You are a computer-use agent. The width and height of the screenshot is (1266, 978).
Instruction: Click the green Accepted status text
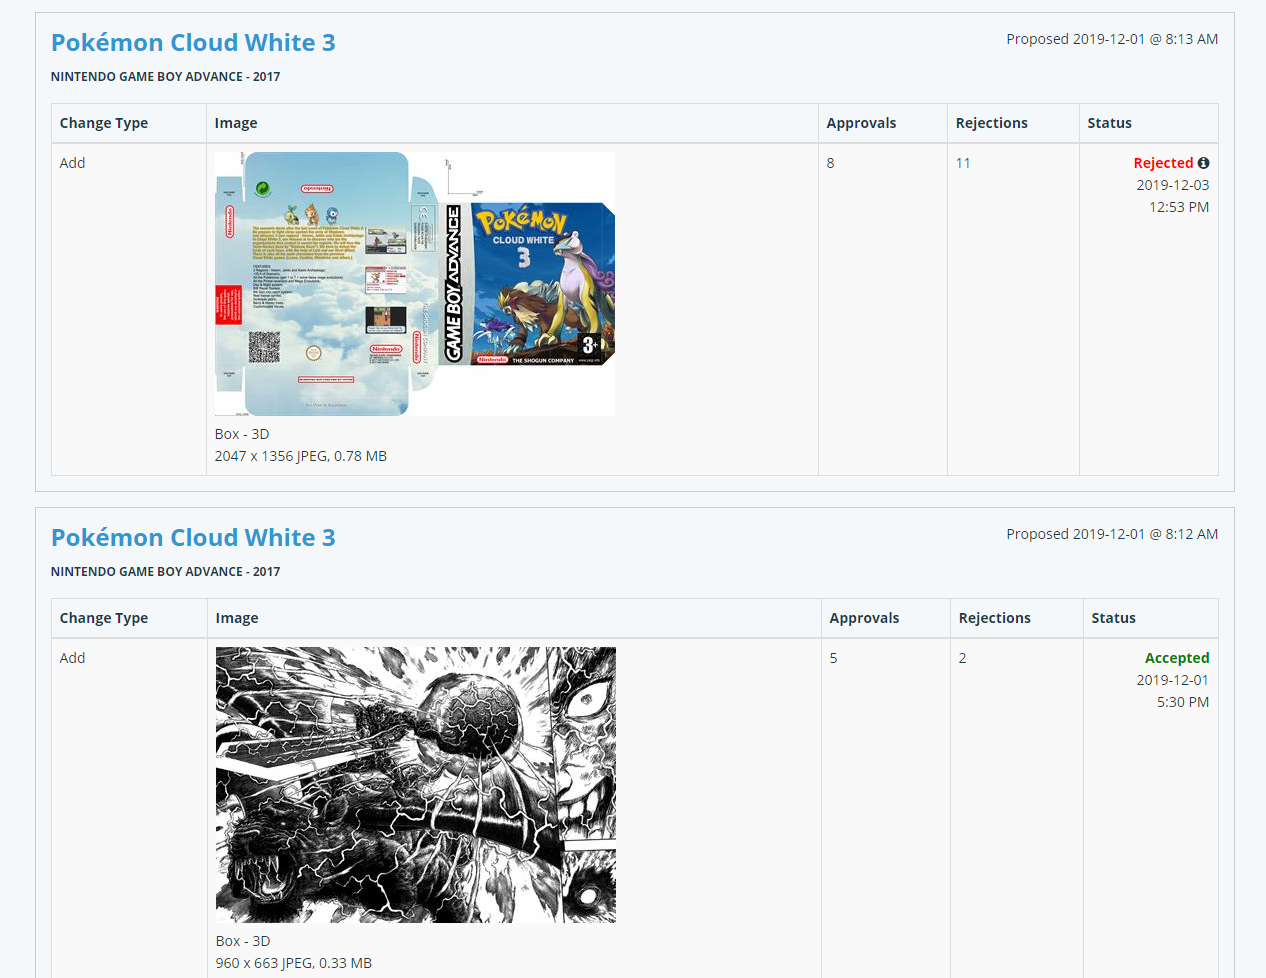point(1177,658)
